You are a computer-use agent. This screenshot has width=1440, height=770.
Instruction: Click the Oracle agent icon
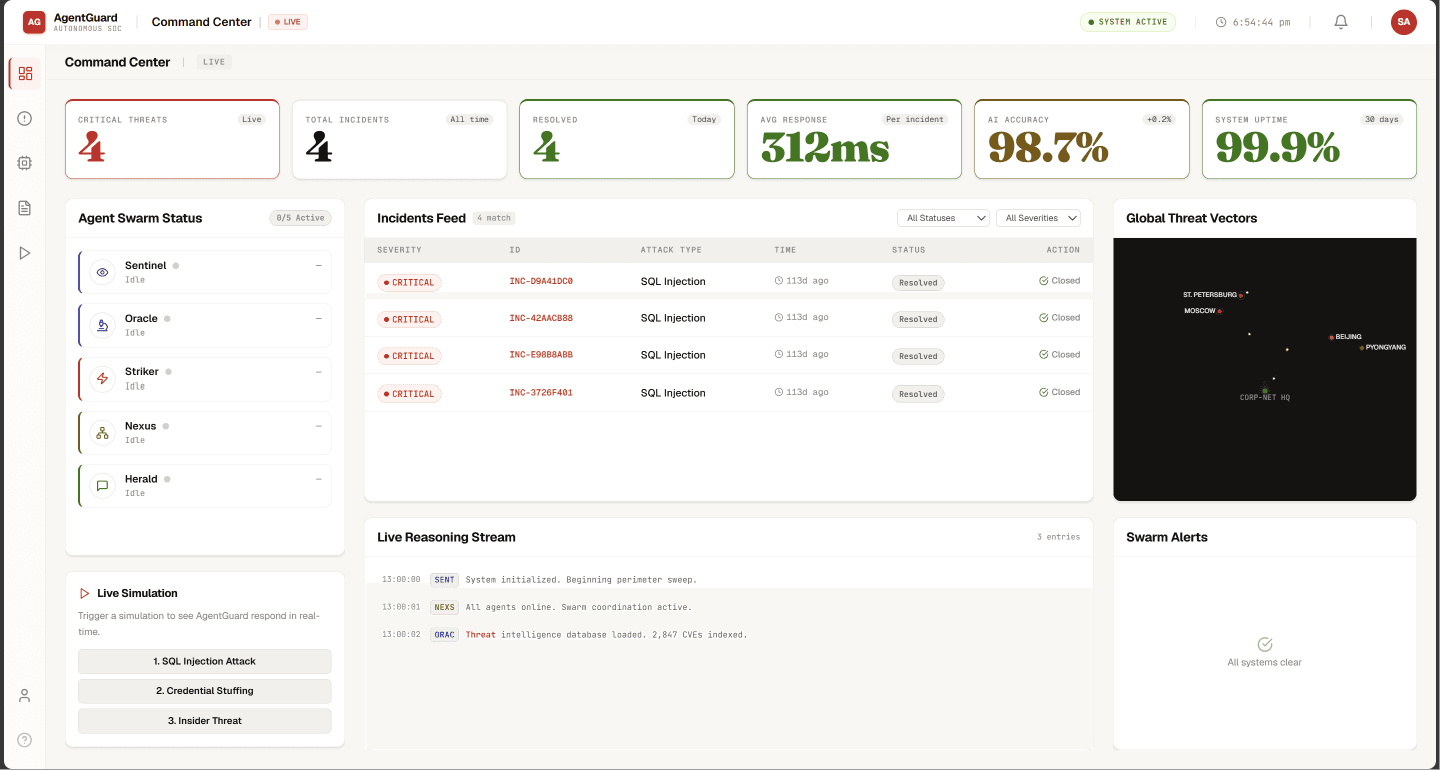(x=102, y=325)
